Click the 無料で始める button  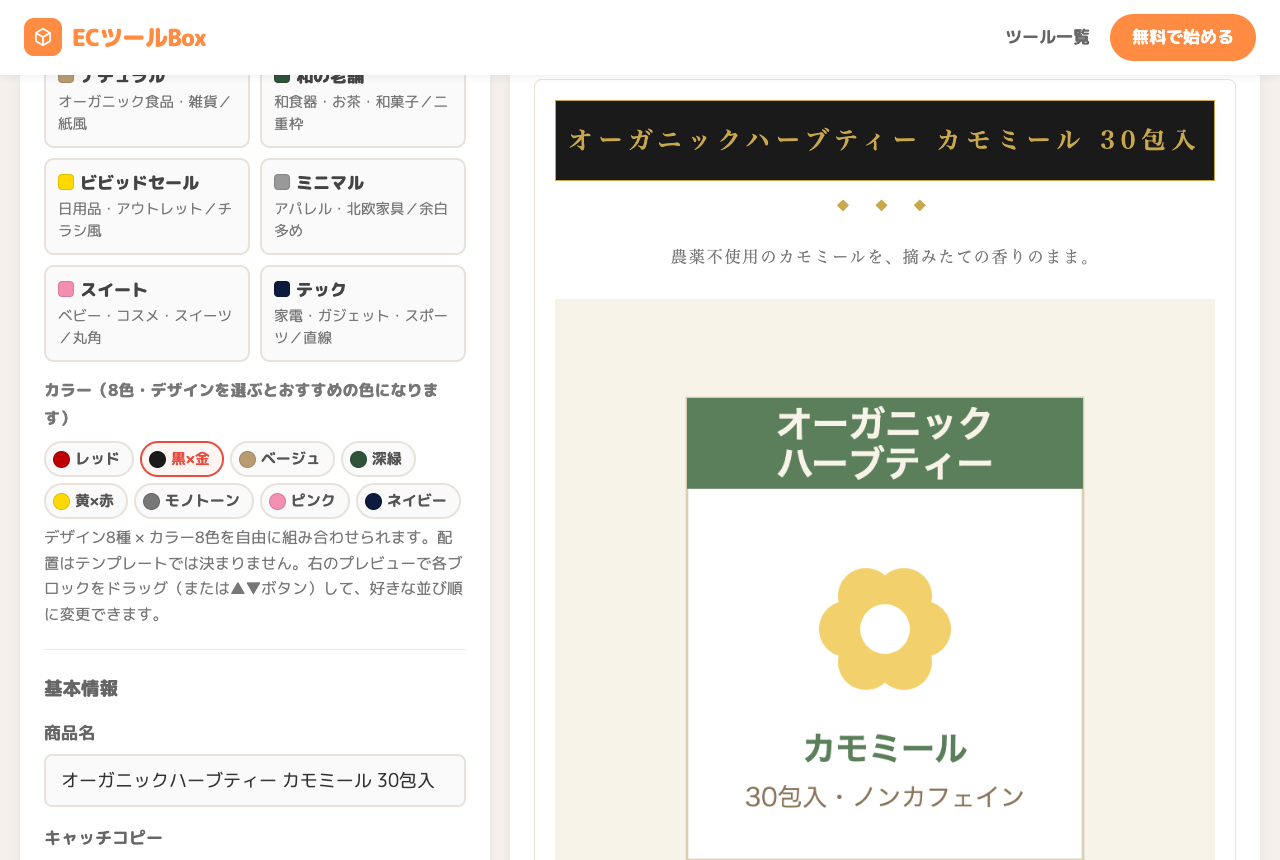coord(1183,37)
